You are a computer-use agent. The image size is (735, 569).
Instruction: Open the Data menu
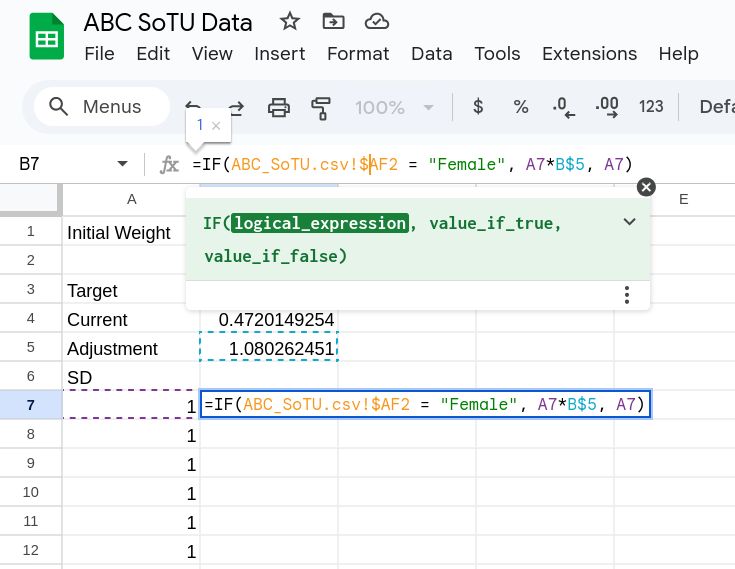[x=431, y=54]
